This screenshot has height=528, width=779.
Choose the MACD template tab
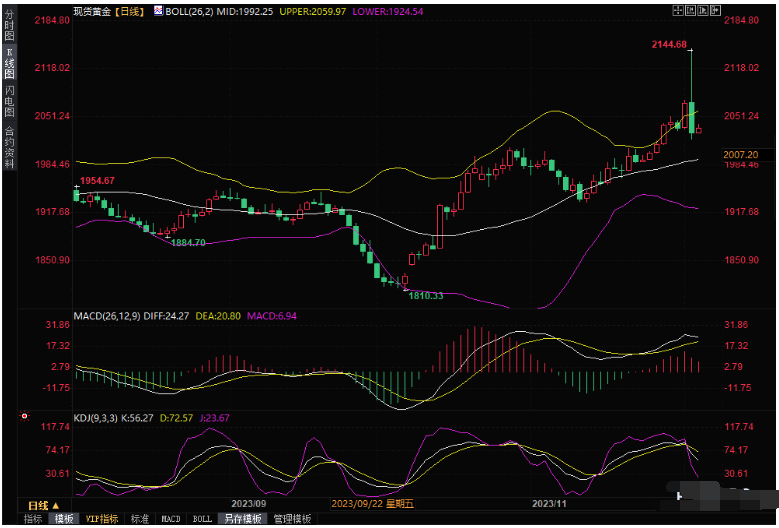click(x=171, y=519)
